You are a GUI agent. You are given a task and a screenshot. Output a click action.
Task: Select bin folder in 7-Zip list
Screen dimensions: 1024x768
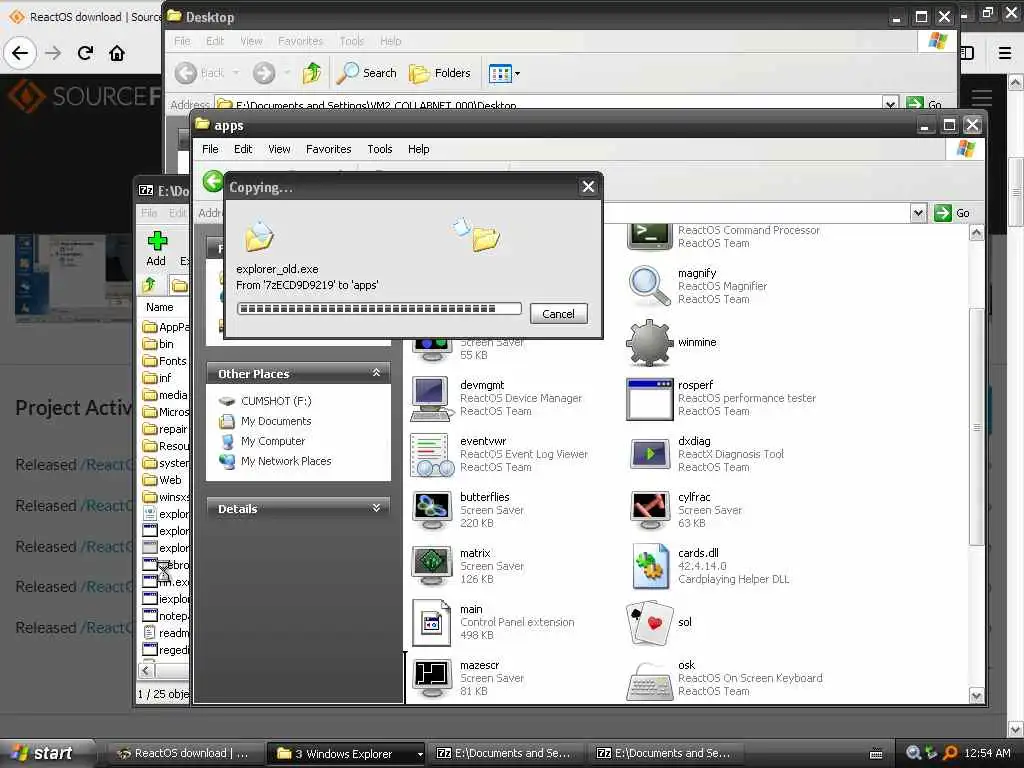pyautogui.click(x=159, y=344)
